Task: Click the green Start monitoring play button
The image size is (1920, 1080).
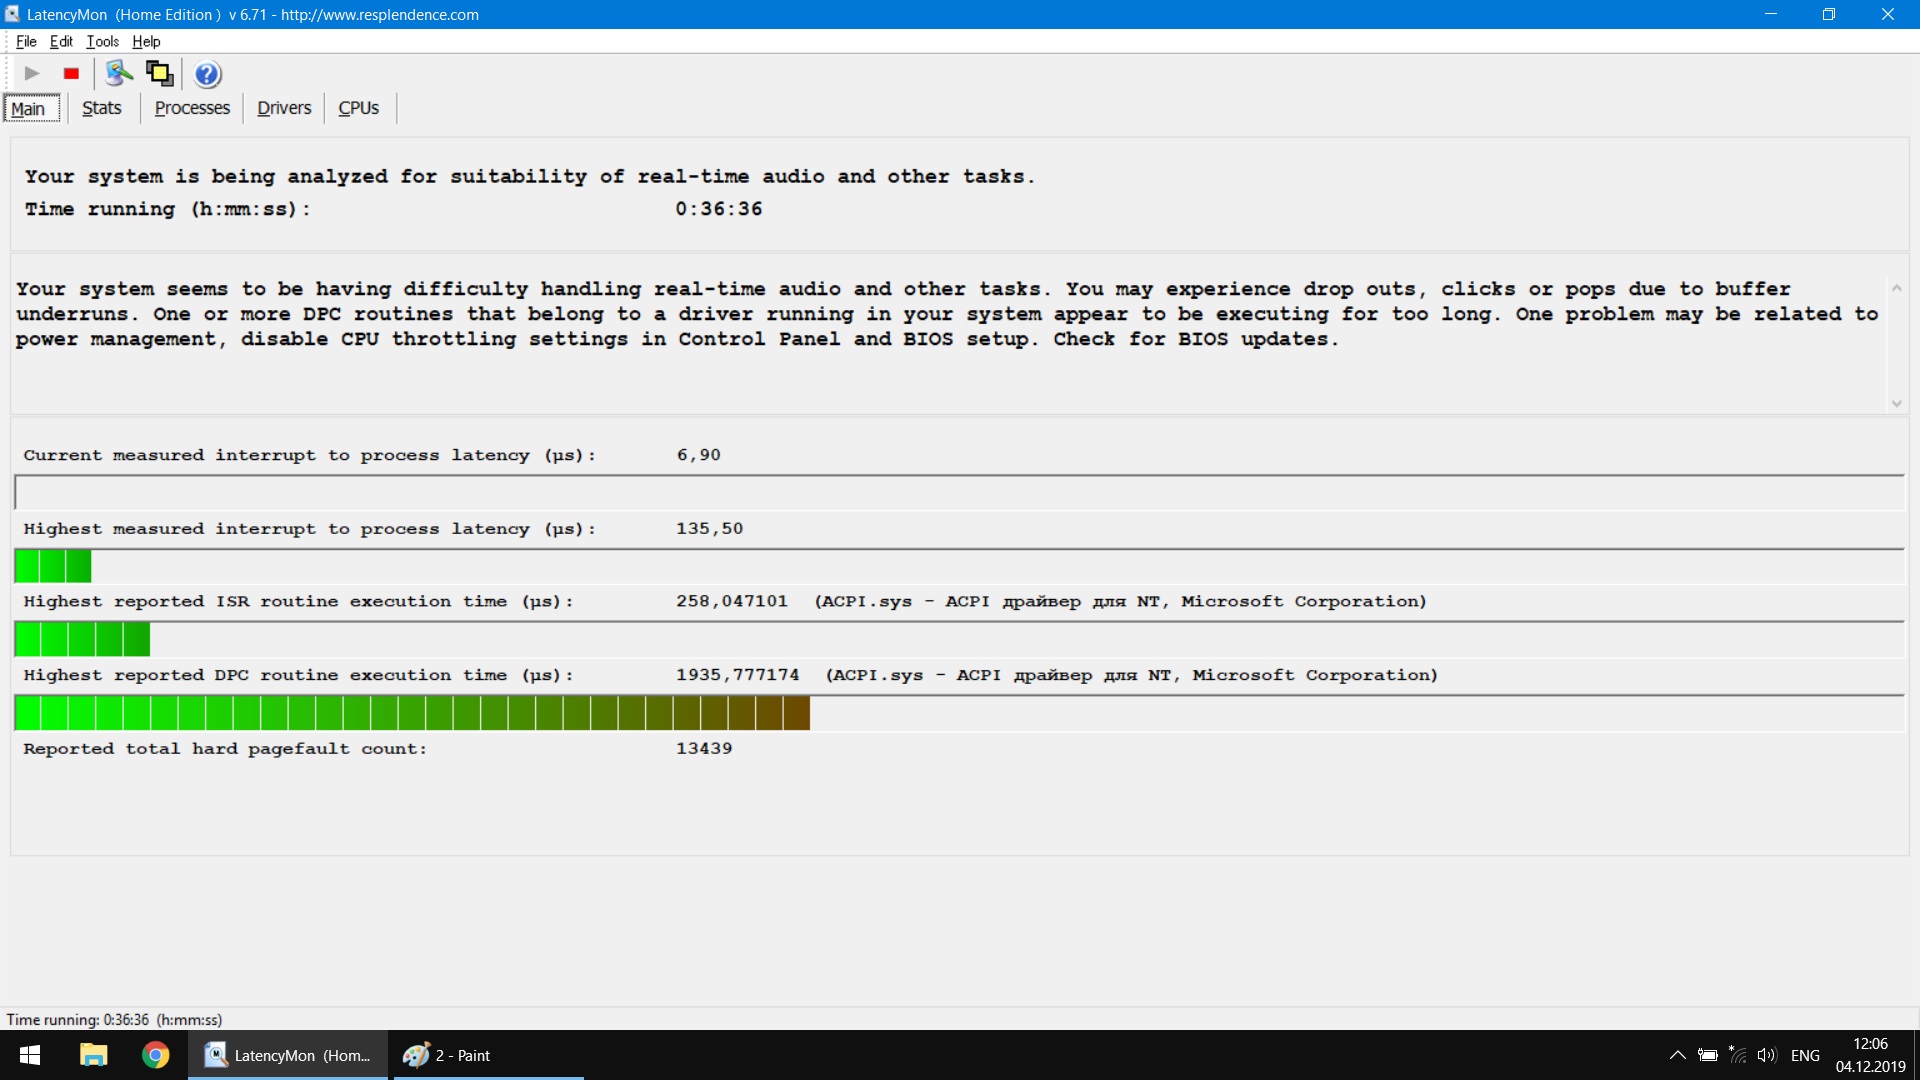Action: [32, 73]
